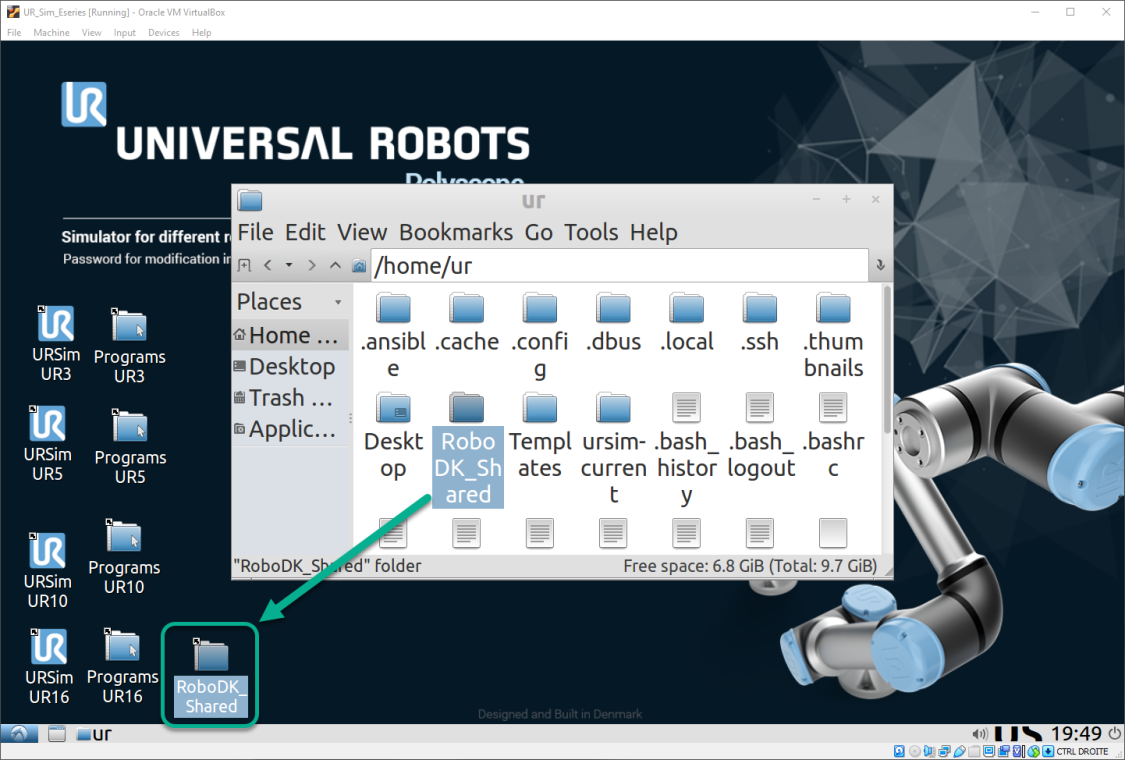Viewport: 1125px width, 760px height.
Task: Expand the back-history dropdown arrow in the toolbar
Action: (x=290, y=265)
